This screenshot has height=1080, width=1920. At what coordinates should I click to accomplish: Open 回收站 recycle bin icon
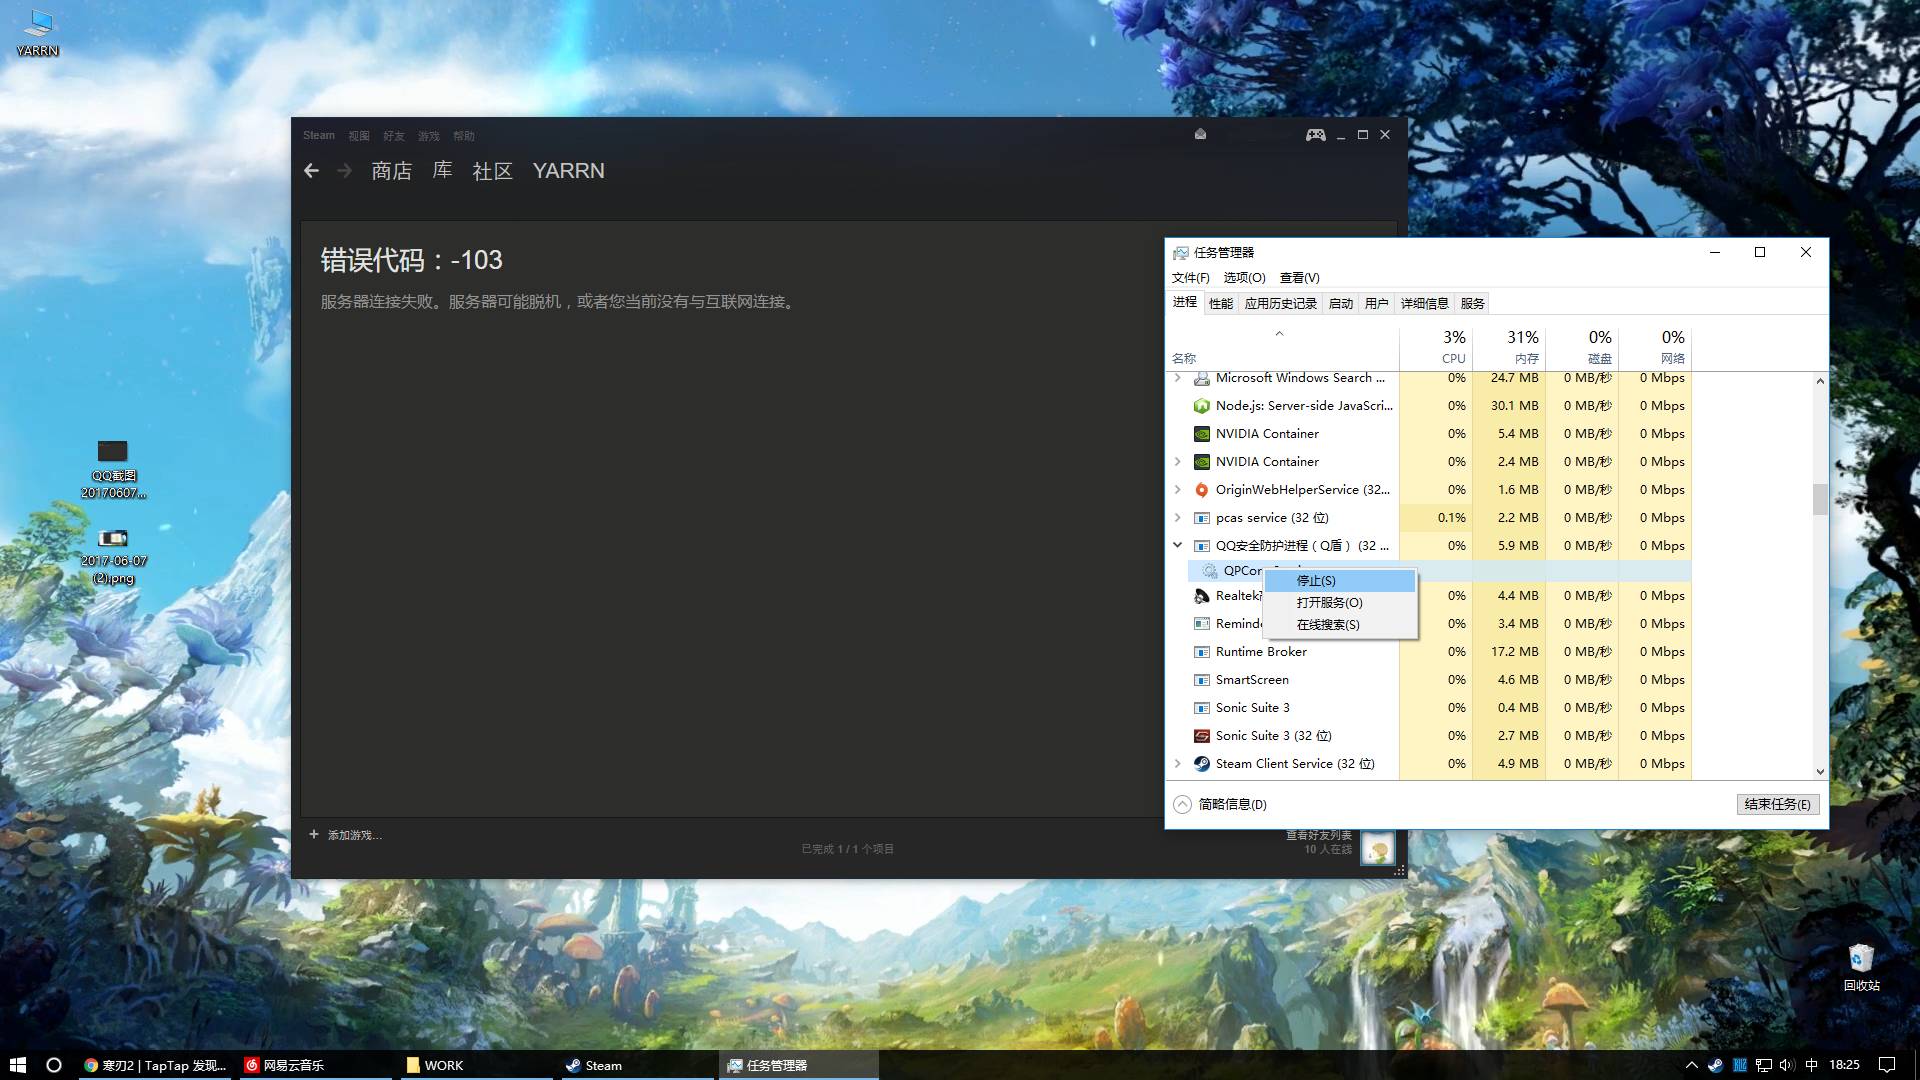tap(1861, 967)
